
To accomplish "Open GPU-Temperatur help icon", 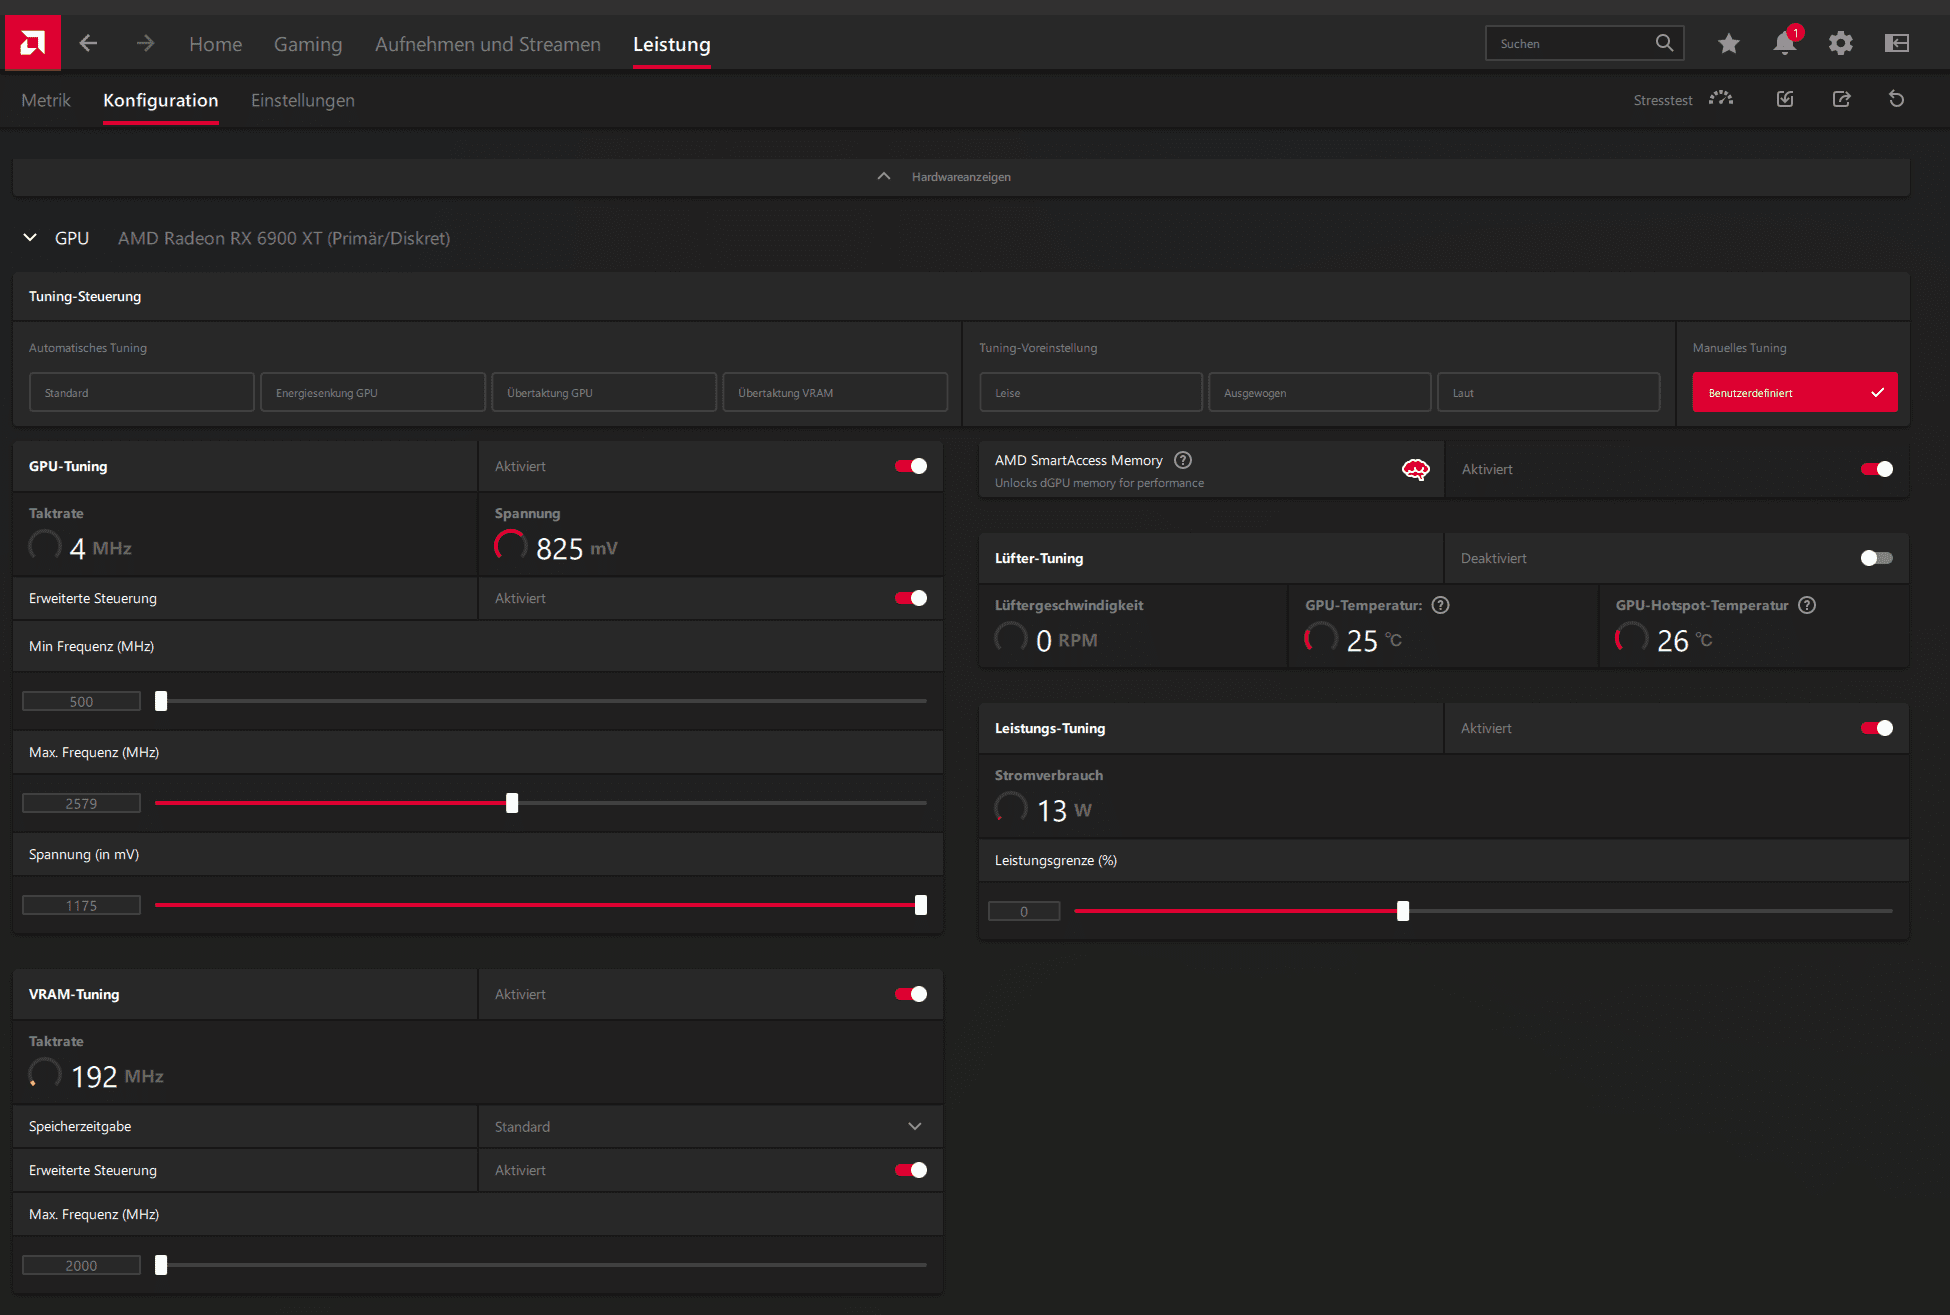I will [x=1441, y=605].
